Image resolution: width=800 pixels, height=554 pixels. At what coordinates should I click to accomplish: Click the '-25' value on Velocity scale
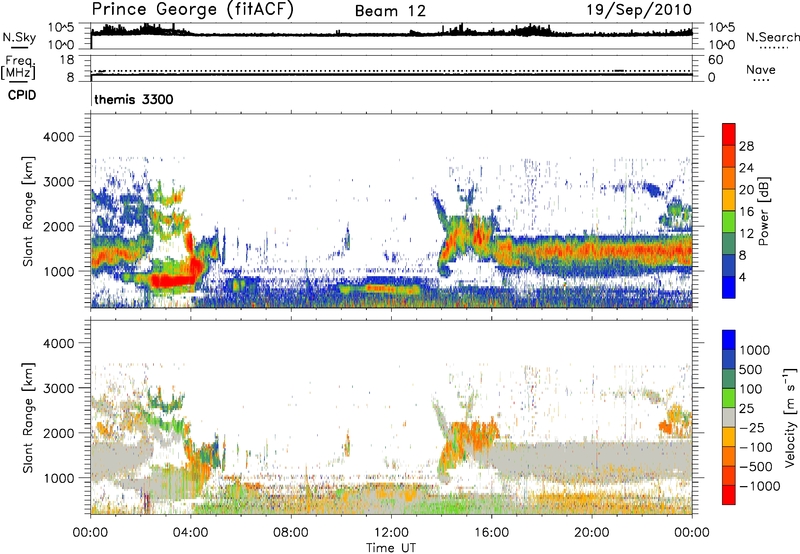pyautogui.click(x=751, y=428)
